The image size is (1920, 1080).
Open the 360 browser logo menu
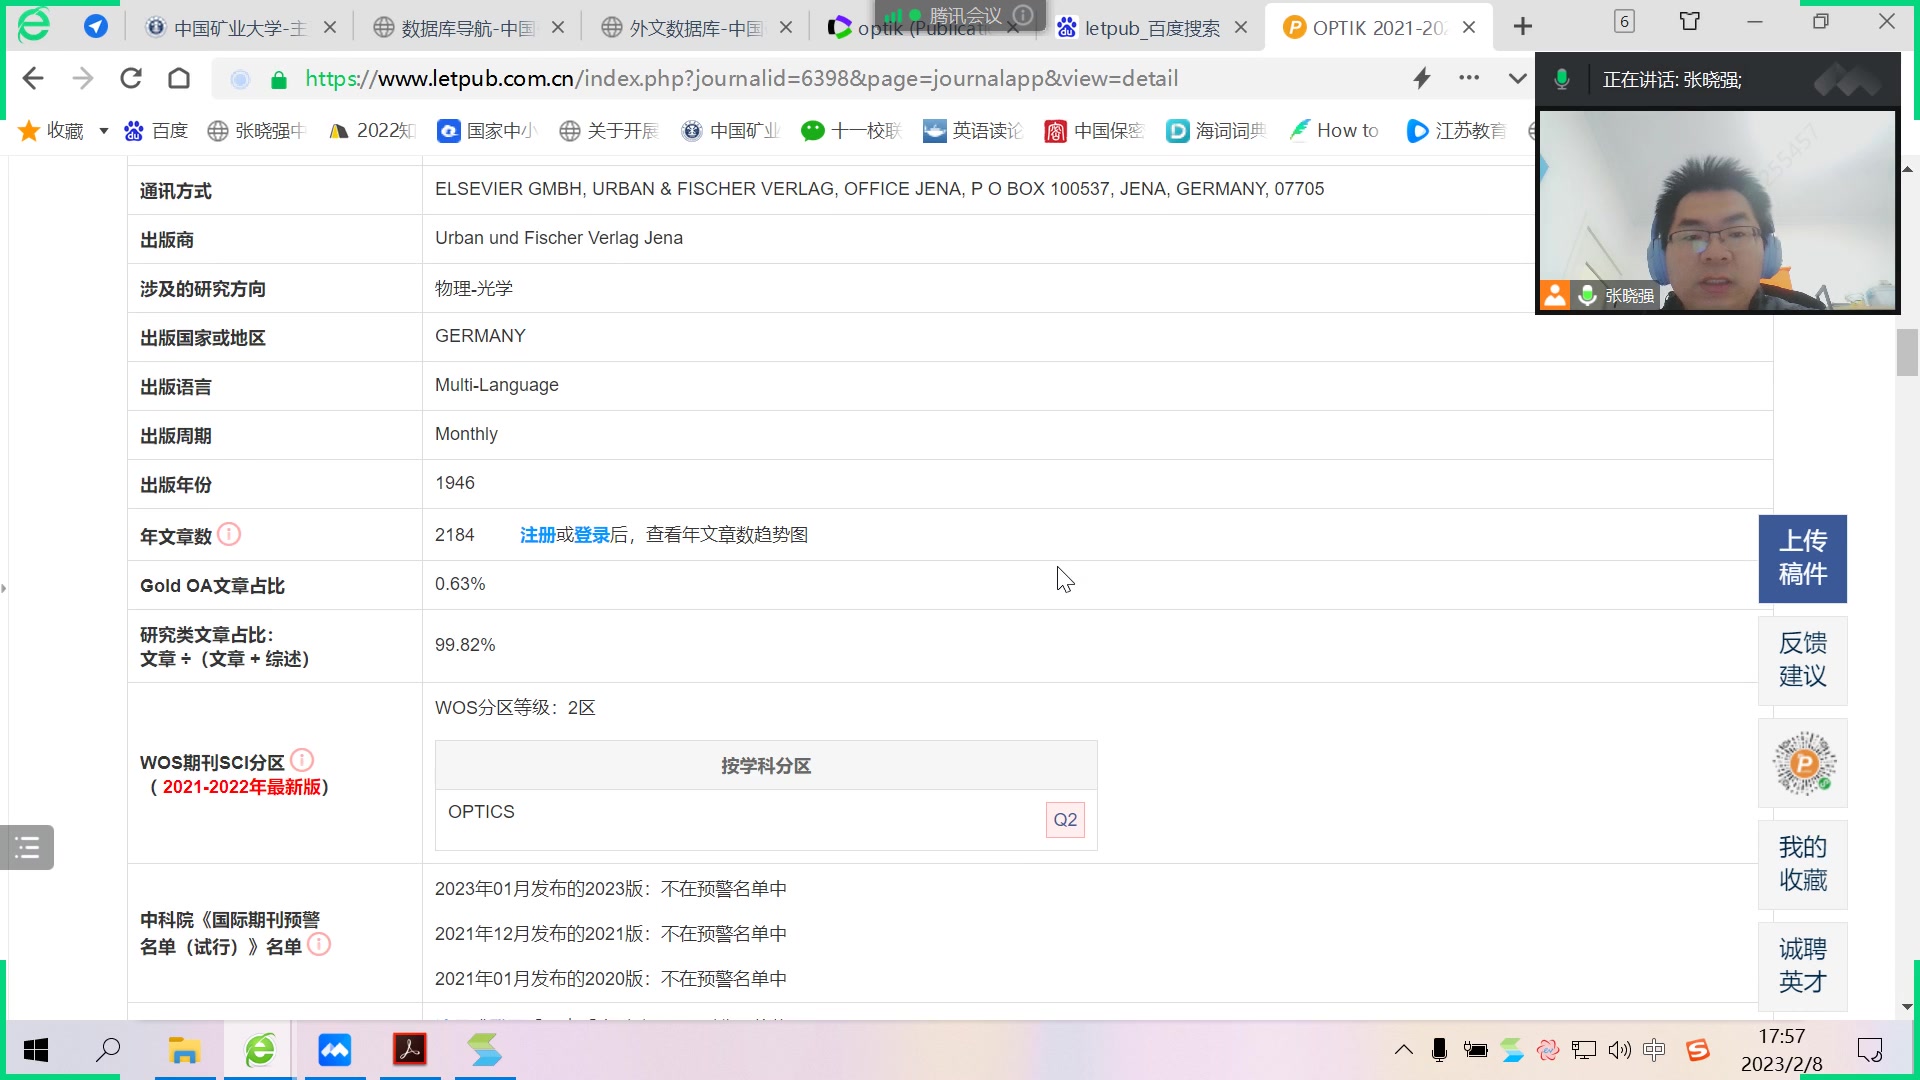point(33,25)
